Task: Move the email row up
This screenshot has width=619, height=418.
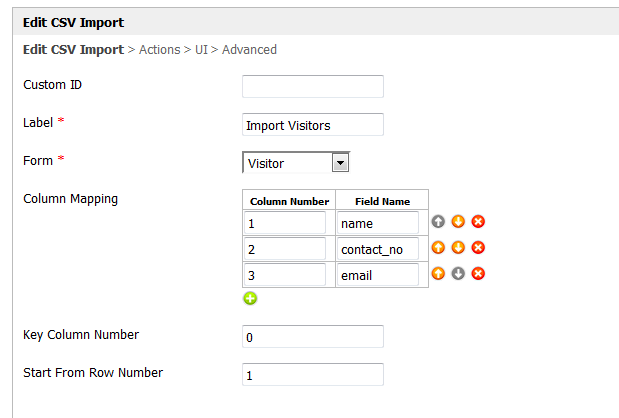Action: [438, 274]
